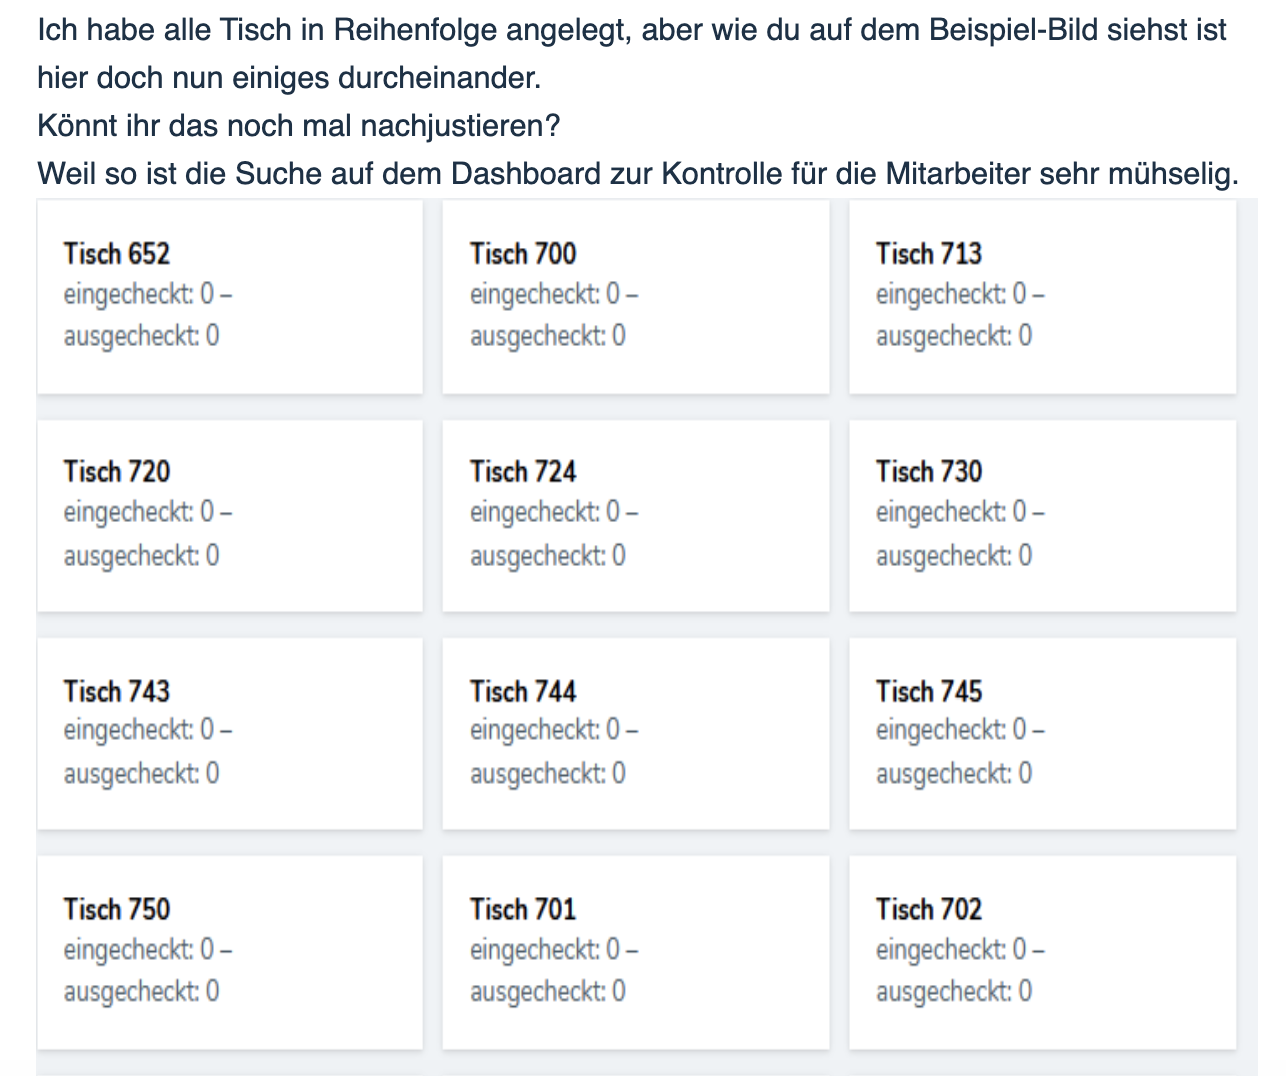Click the Tisch 652 heading text
Screen dimensions: 1286x1076
click(116, 254)
